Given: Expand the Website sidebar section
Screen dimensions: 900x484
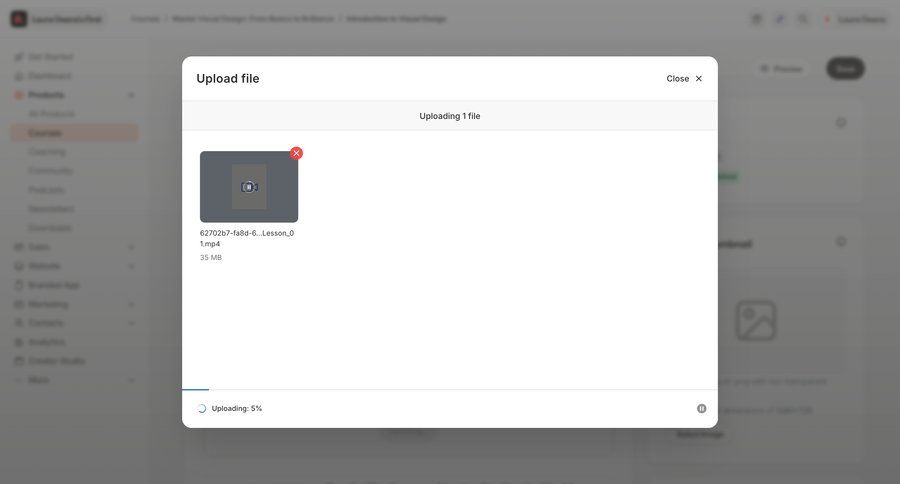Looking at the screenshot, I should click(x=131, y=266).
